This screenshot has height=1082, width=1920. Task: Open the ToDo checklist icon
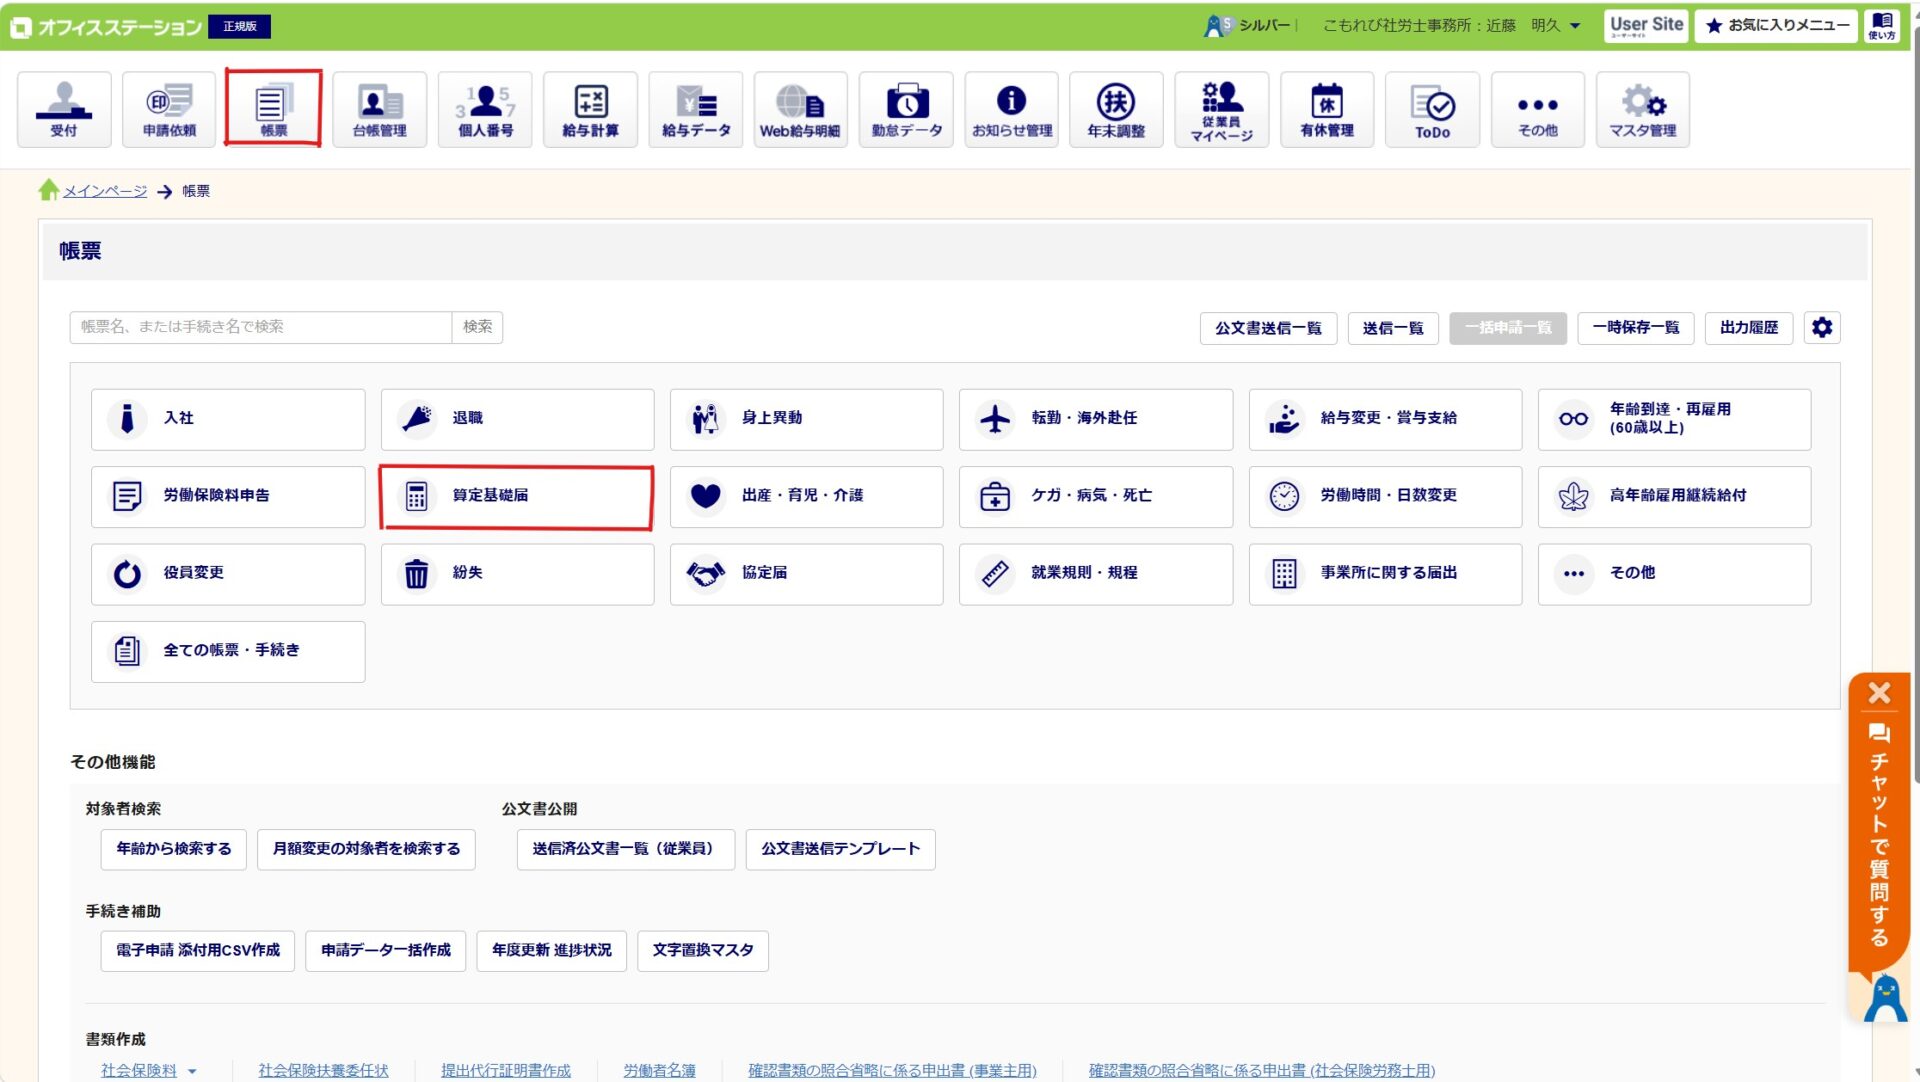click(1432, 110)
